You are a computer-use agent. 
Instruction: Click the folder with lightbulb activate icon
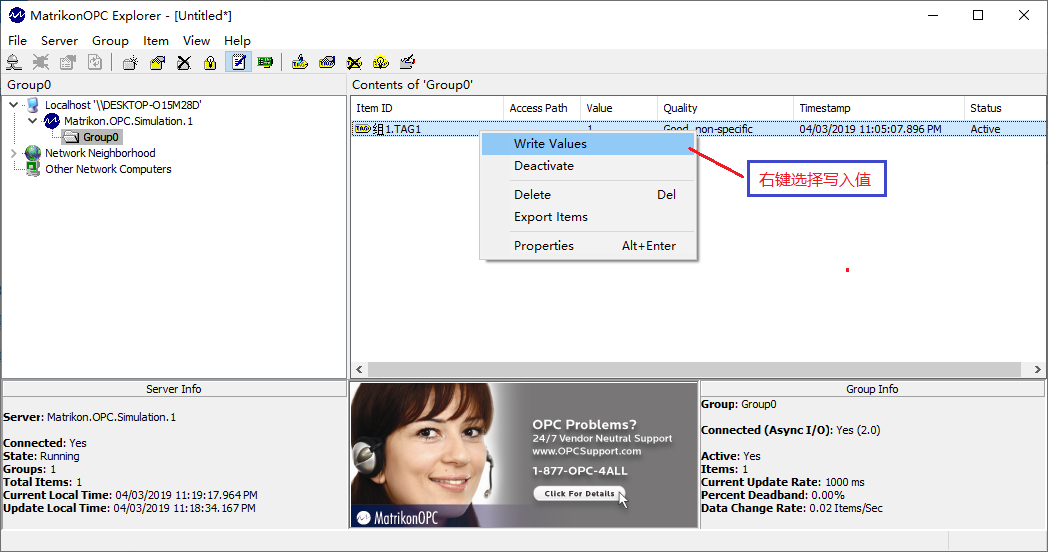click(x=211, y=63)
